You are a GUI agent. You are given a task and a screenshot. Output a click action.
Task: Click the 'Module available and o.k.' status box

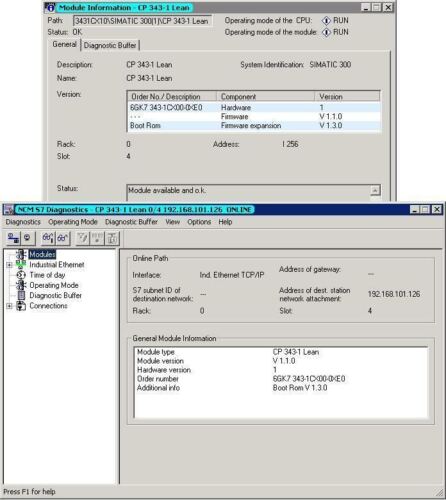(x=248, y=192)
